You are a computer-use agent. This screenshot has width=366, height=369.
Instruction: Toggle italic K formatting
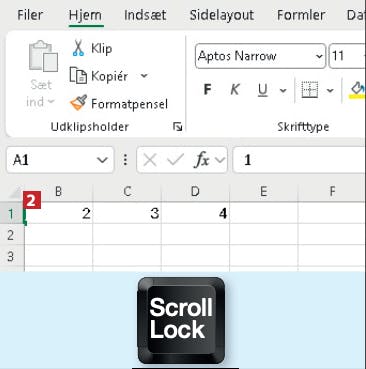pyautogui.click(x=235, y=89)
